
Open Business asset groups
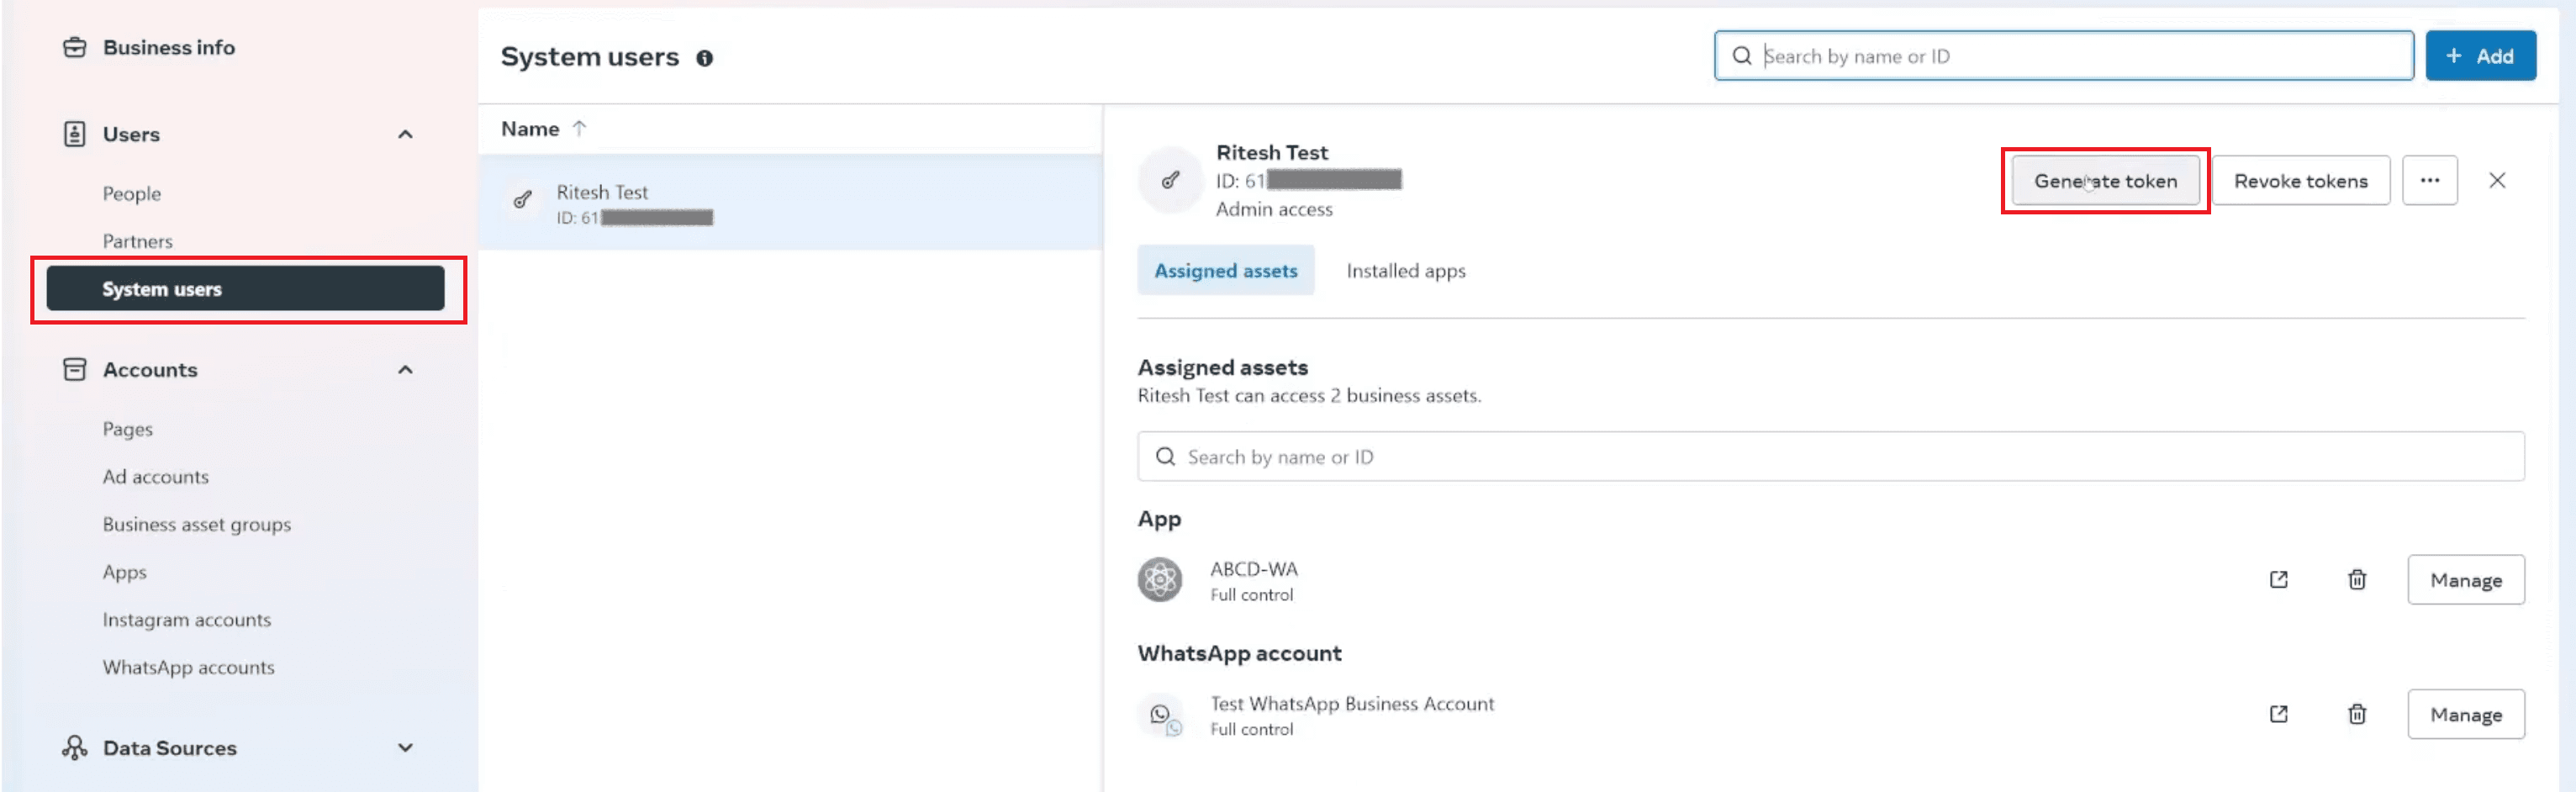pos(196,524)
